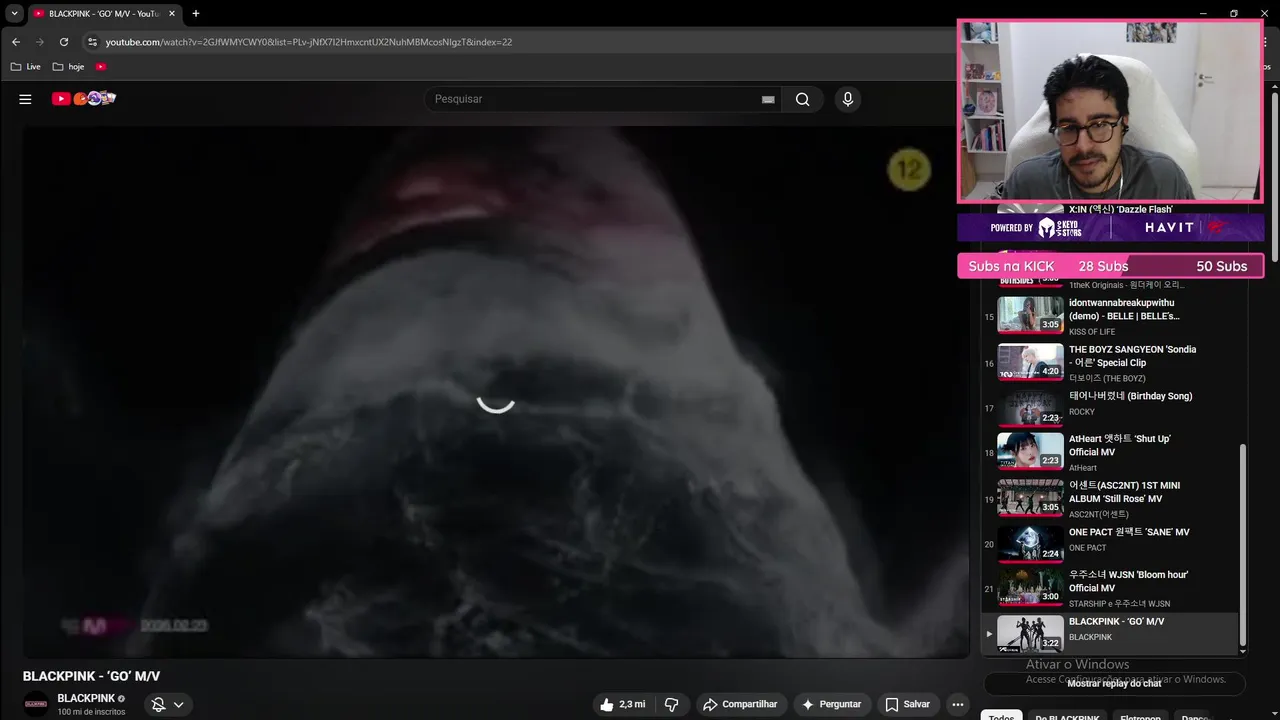
Task: Click the playlist panel scrollbar
Action: click(x=1243, y=545)
